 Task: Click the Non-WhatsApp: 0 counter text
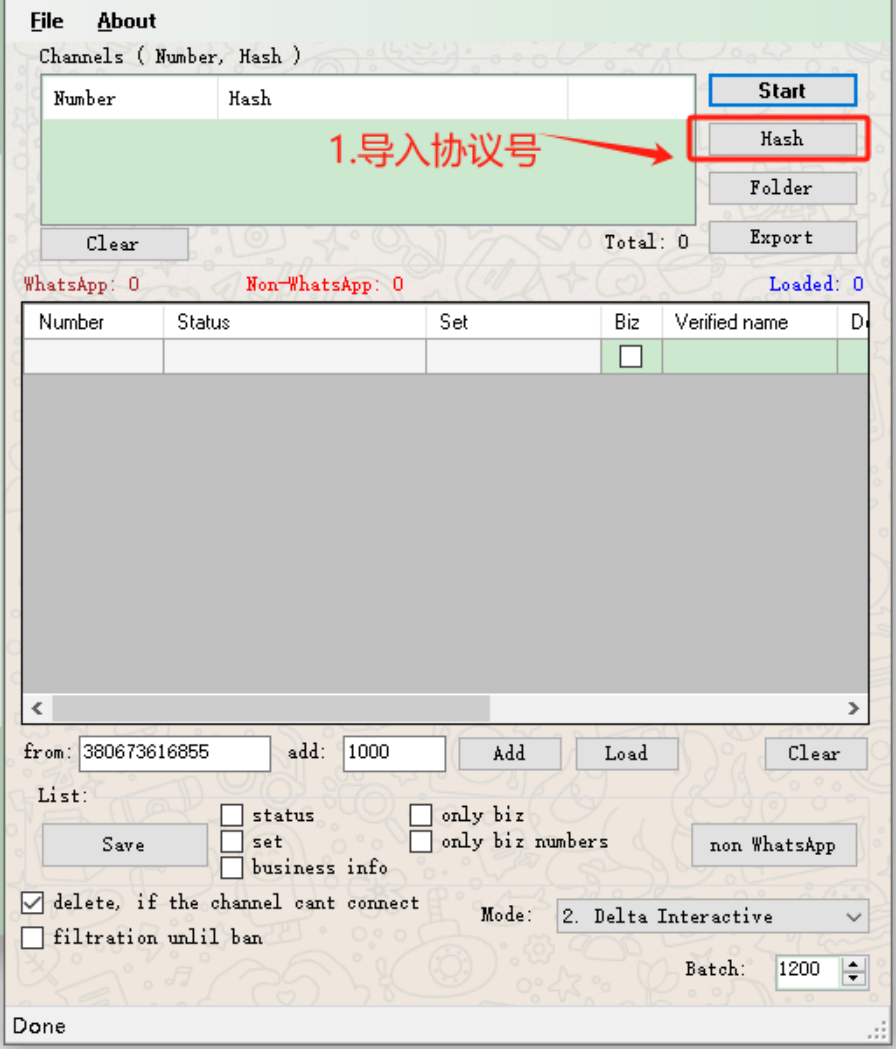(325, 284)
